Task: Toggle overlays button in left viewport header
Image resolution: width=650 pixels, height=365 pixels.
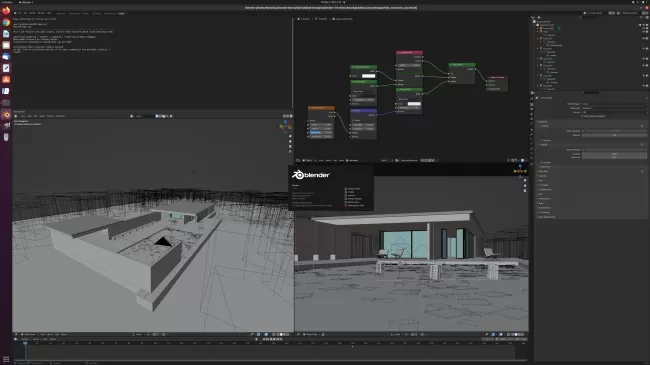Action: [x=266, y=334]
